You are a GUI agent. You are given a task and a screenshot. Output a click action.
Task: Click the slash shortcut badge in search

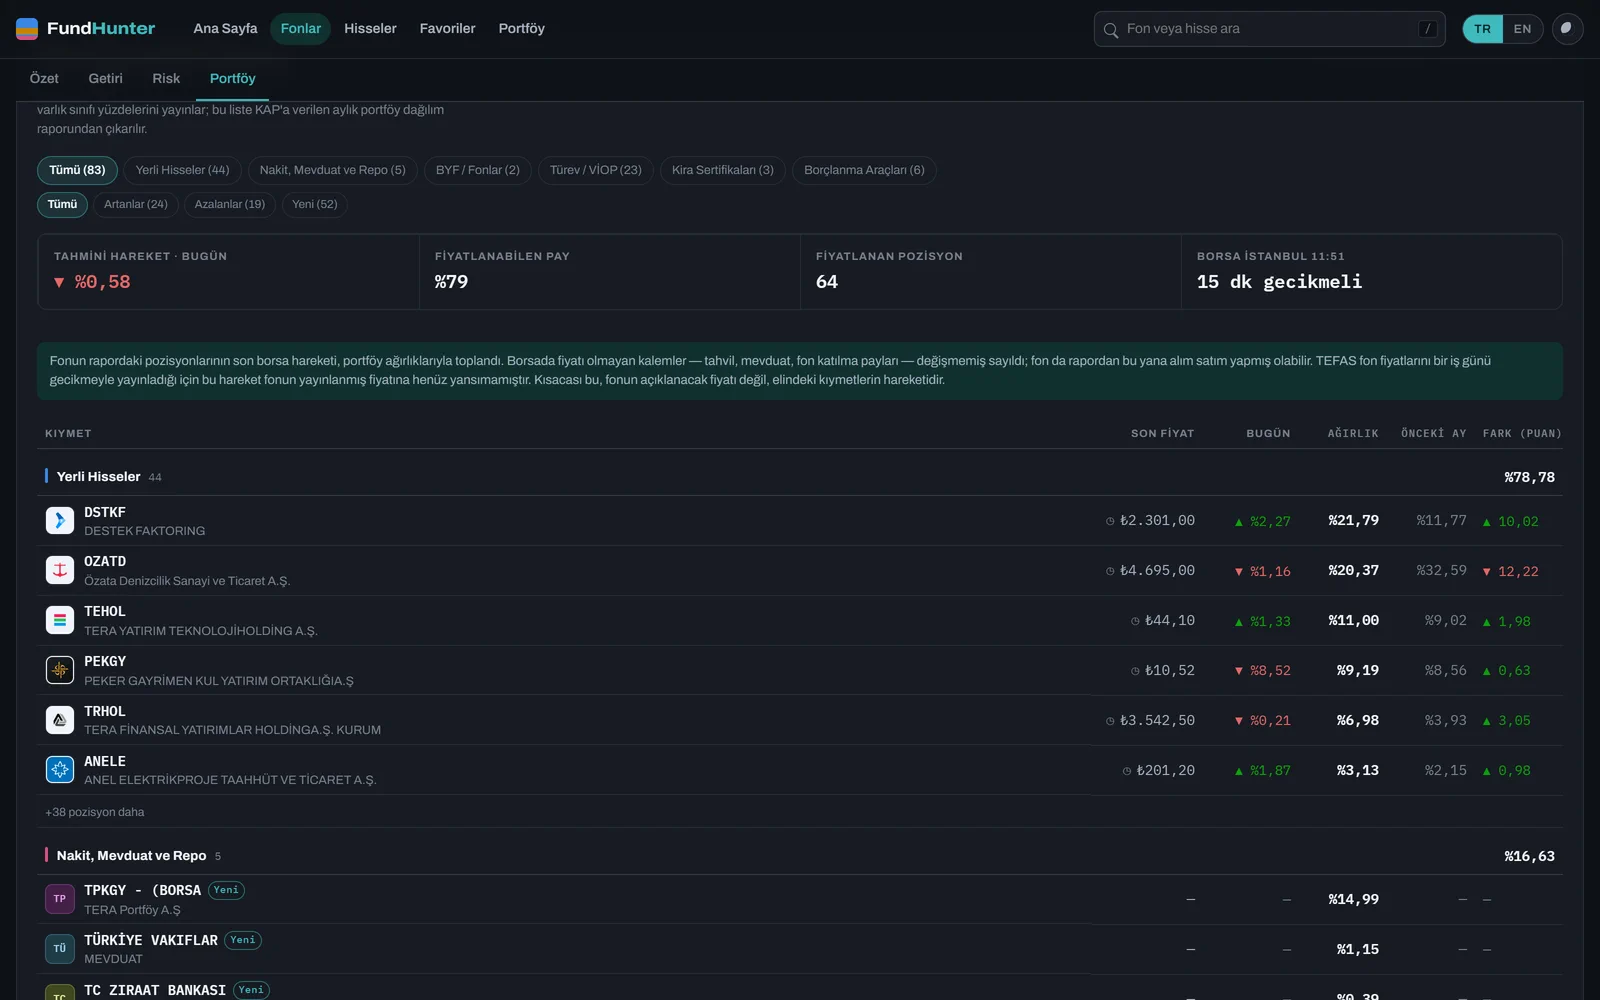click(x=1428, y=29)
